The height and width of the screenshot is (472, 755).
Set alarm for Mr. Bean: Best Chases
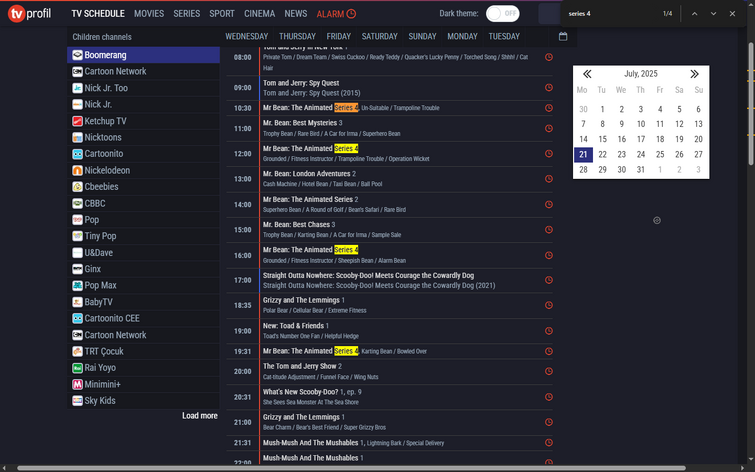[x=548, y=230]
